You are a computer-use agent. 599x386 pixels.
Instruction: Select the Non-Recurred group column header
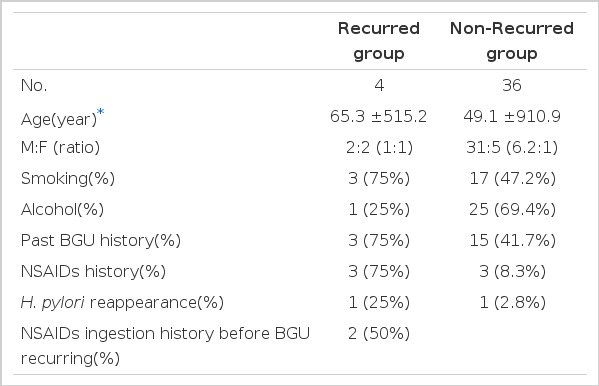(512, 41)
